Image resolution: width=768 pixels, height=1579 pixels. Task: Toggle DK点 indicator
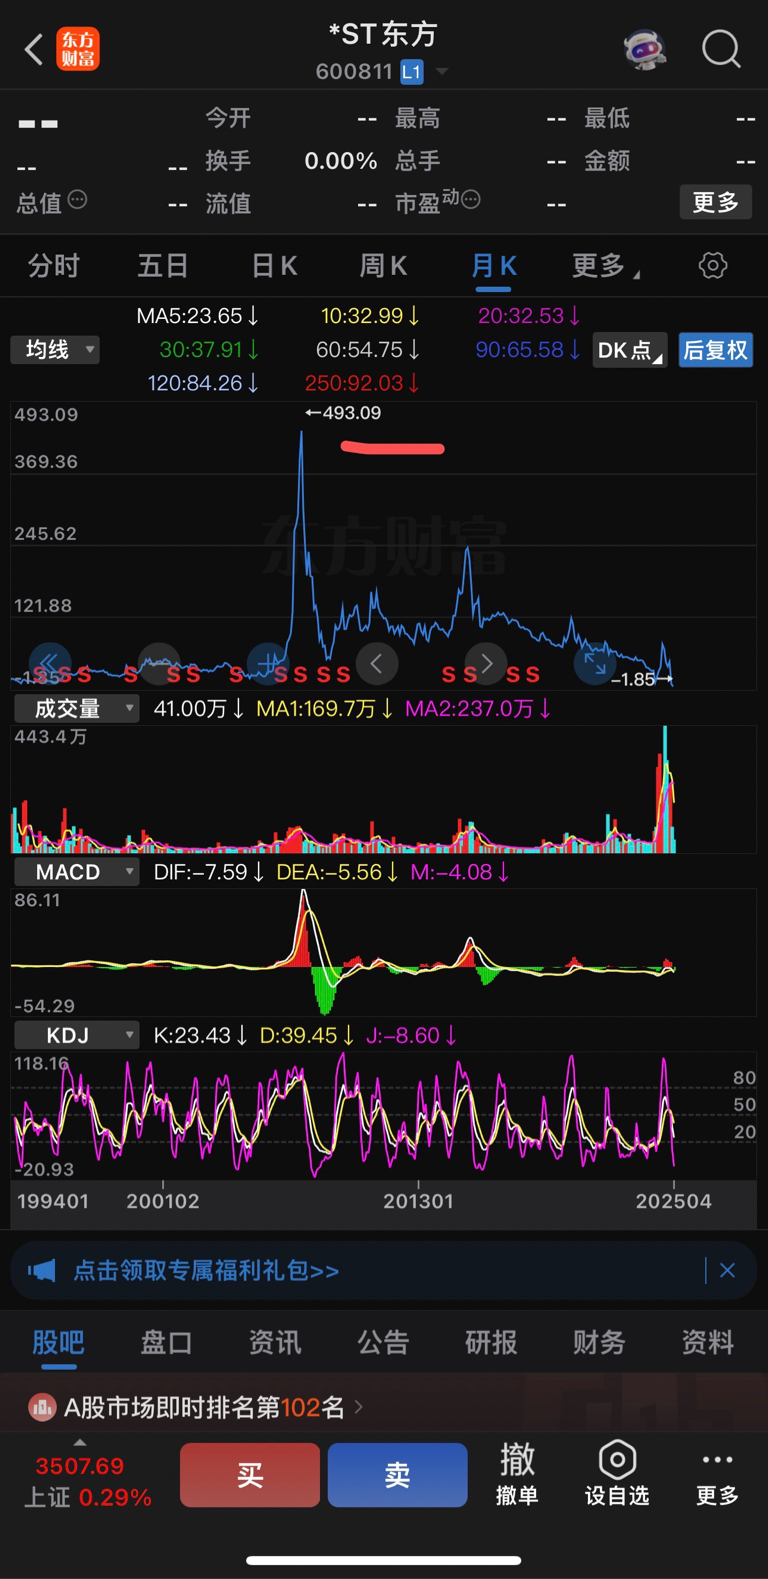630,350
